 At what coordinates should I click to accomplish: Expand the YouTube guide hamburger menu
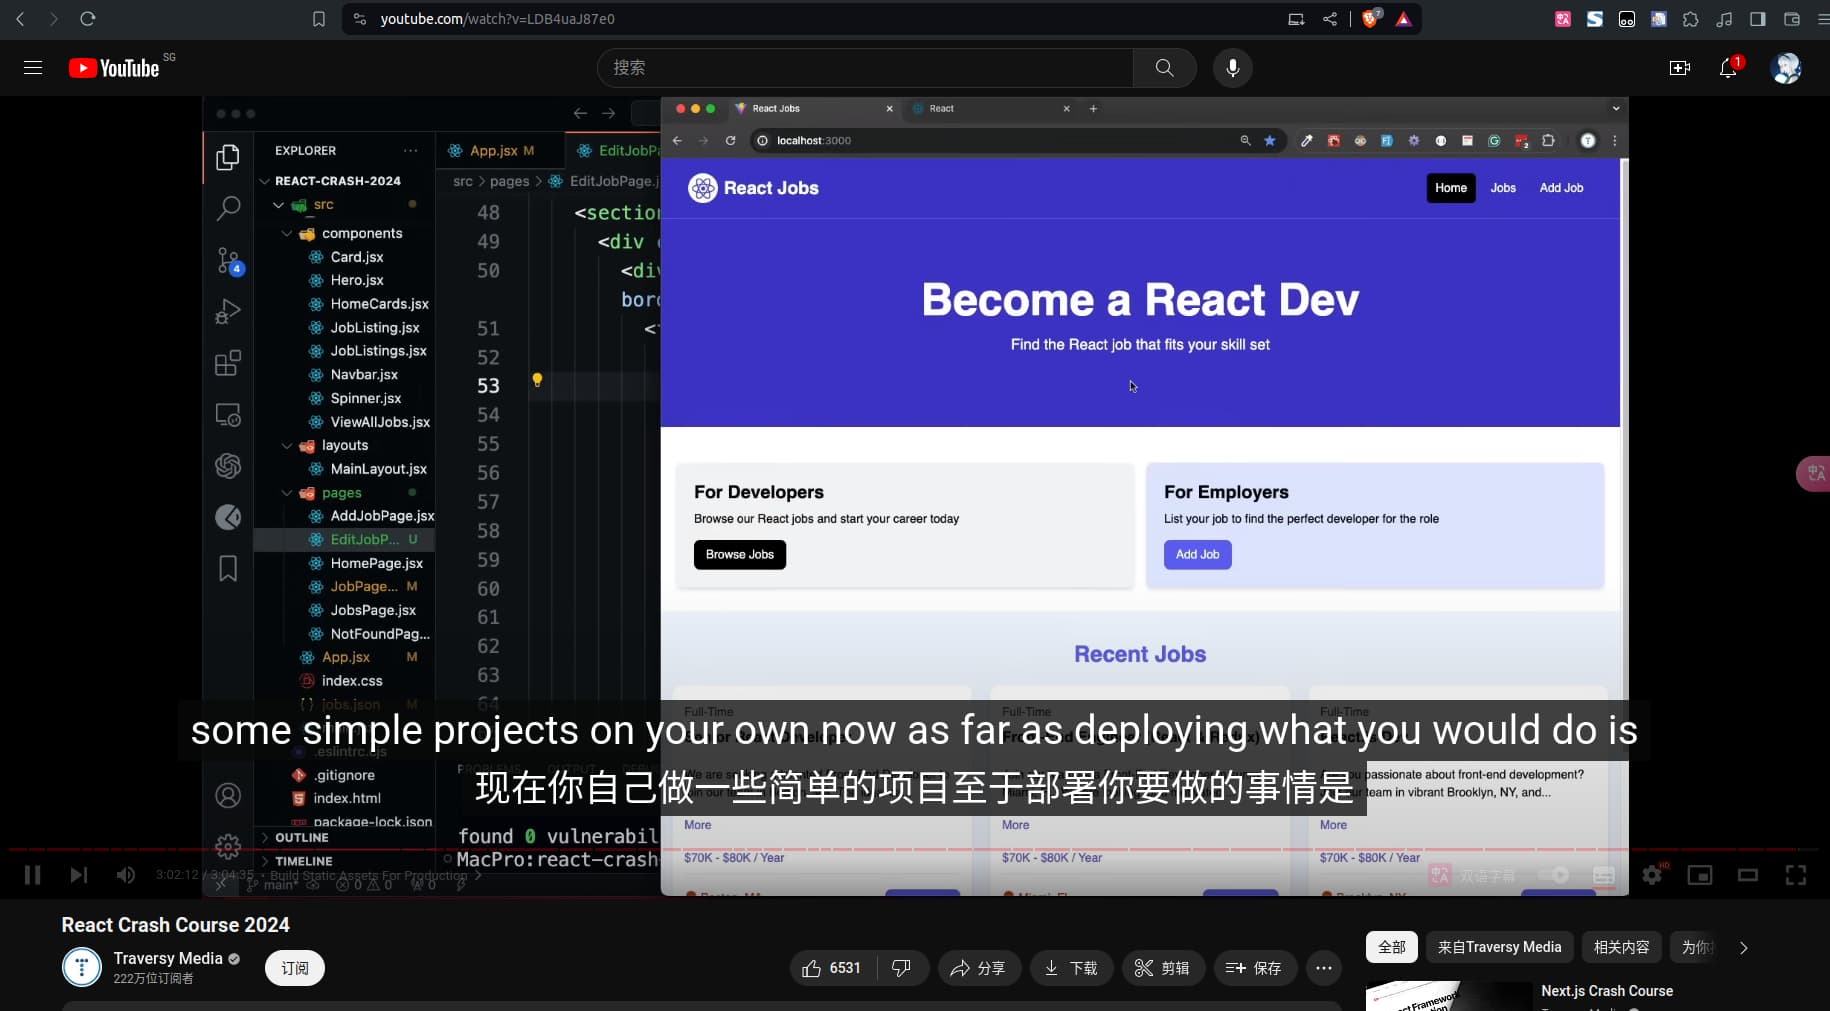click(x=33, y=68)
